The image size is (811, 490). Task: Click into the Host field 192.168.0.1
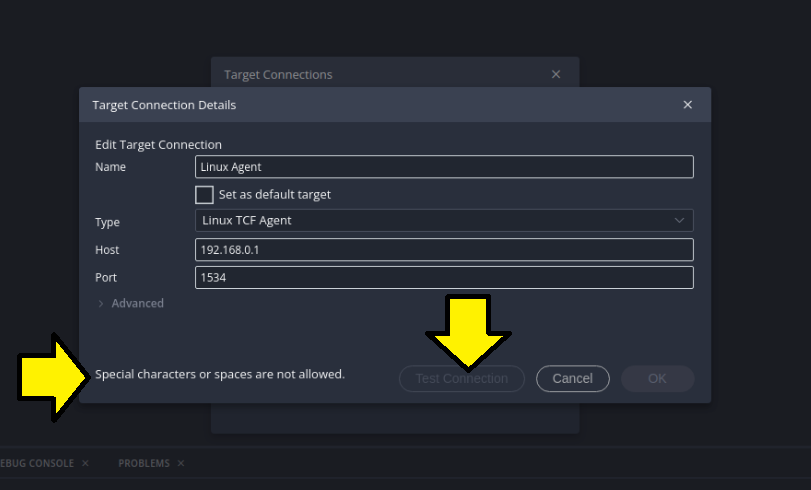[x=443, y=250]
